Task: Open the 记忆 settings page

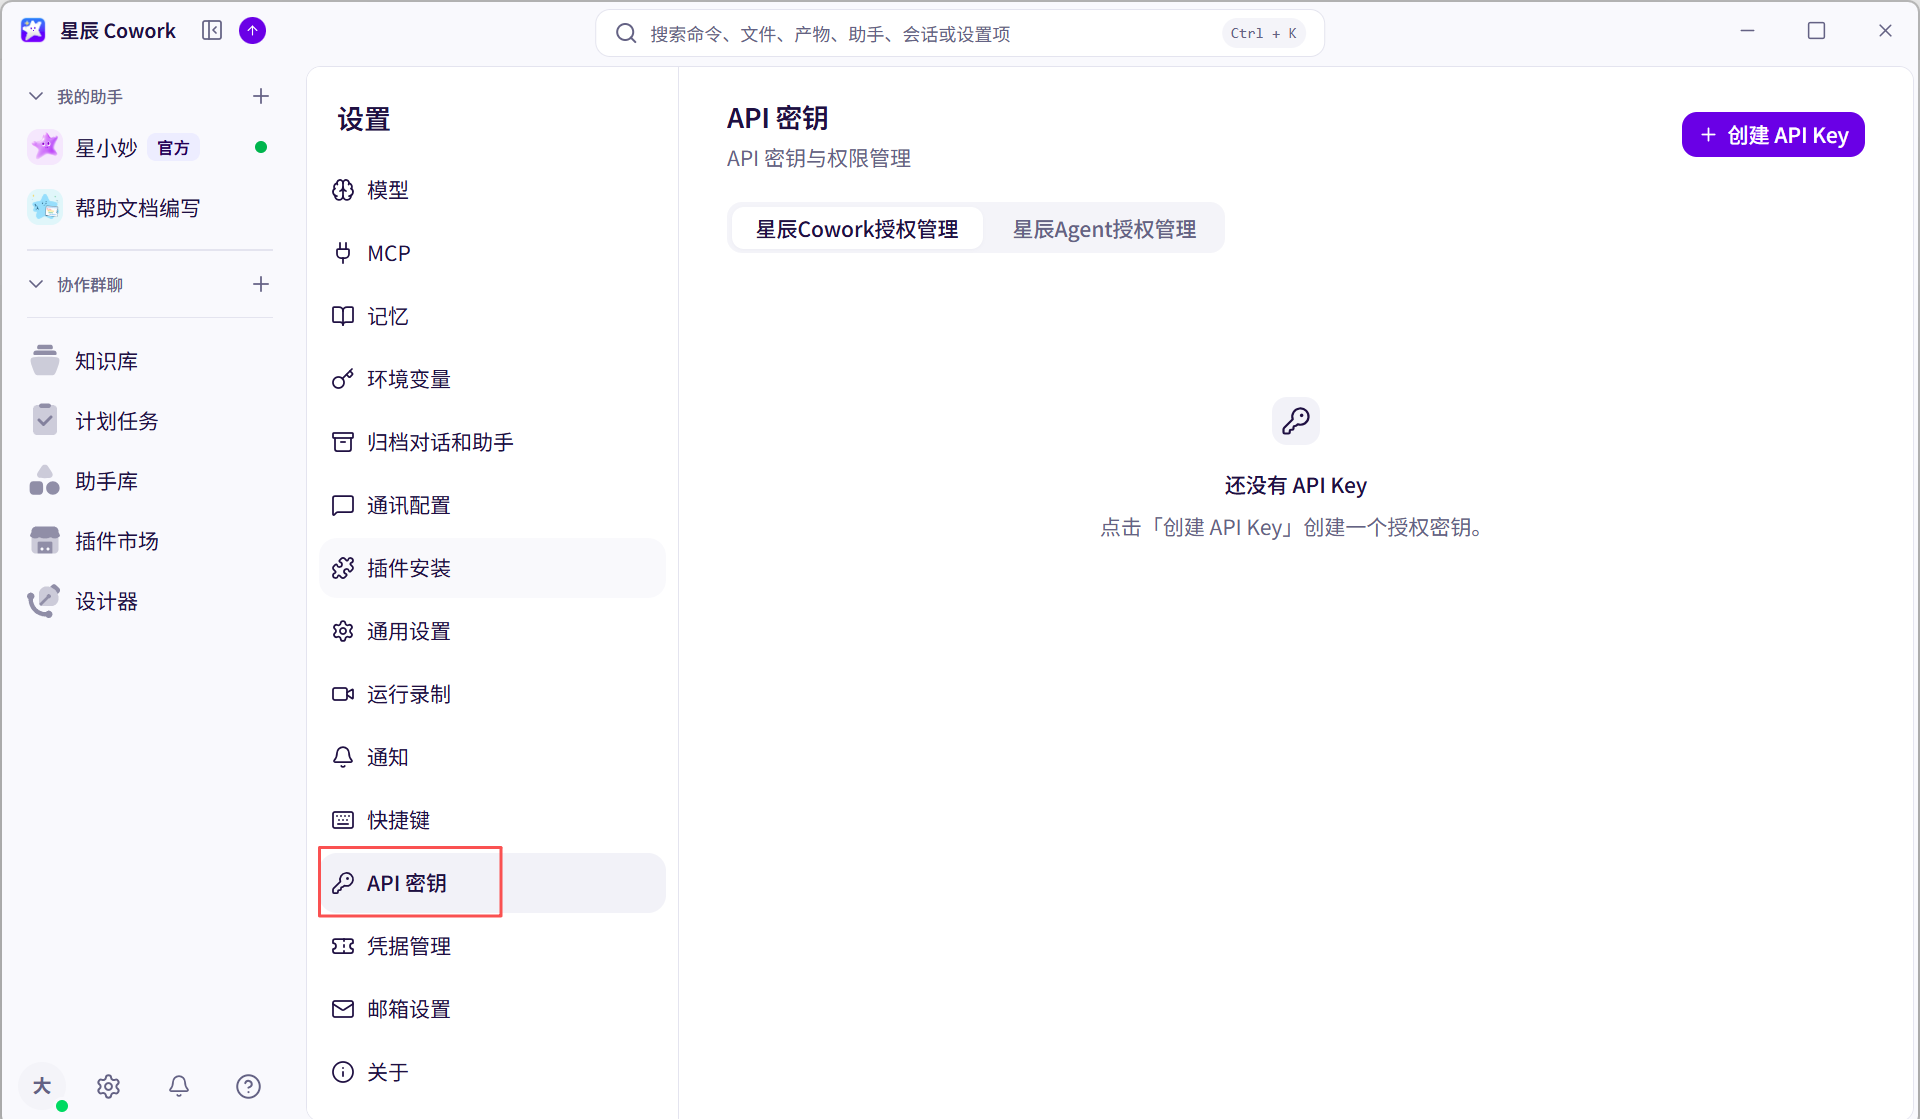Action: (x=492, y=316)
